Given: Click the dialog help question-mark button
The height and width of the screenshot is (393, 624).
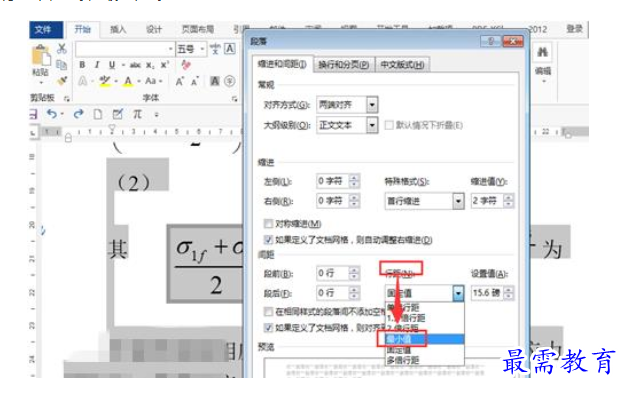Looking at the screenshot, I should coord(491,41).
